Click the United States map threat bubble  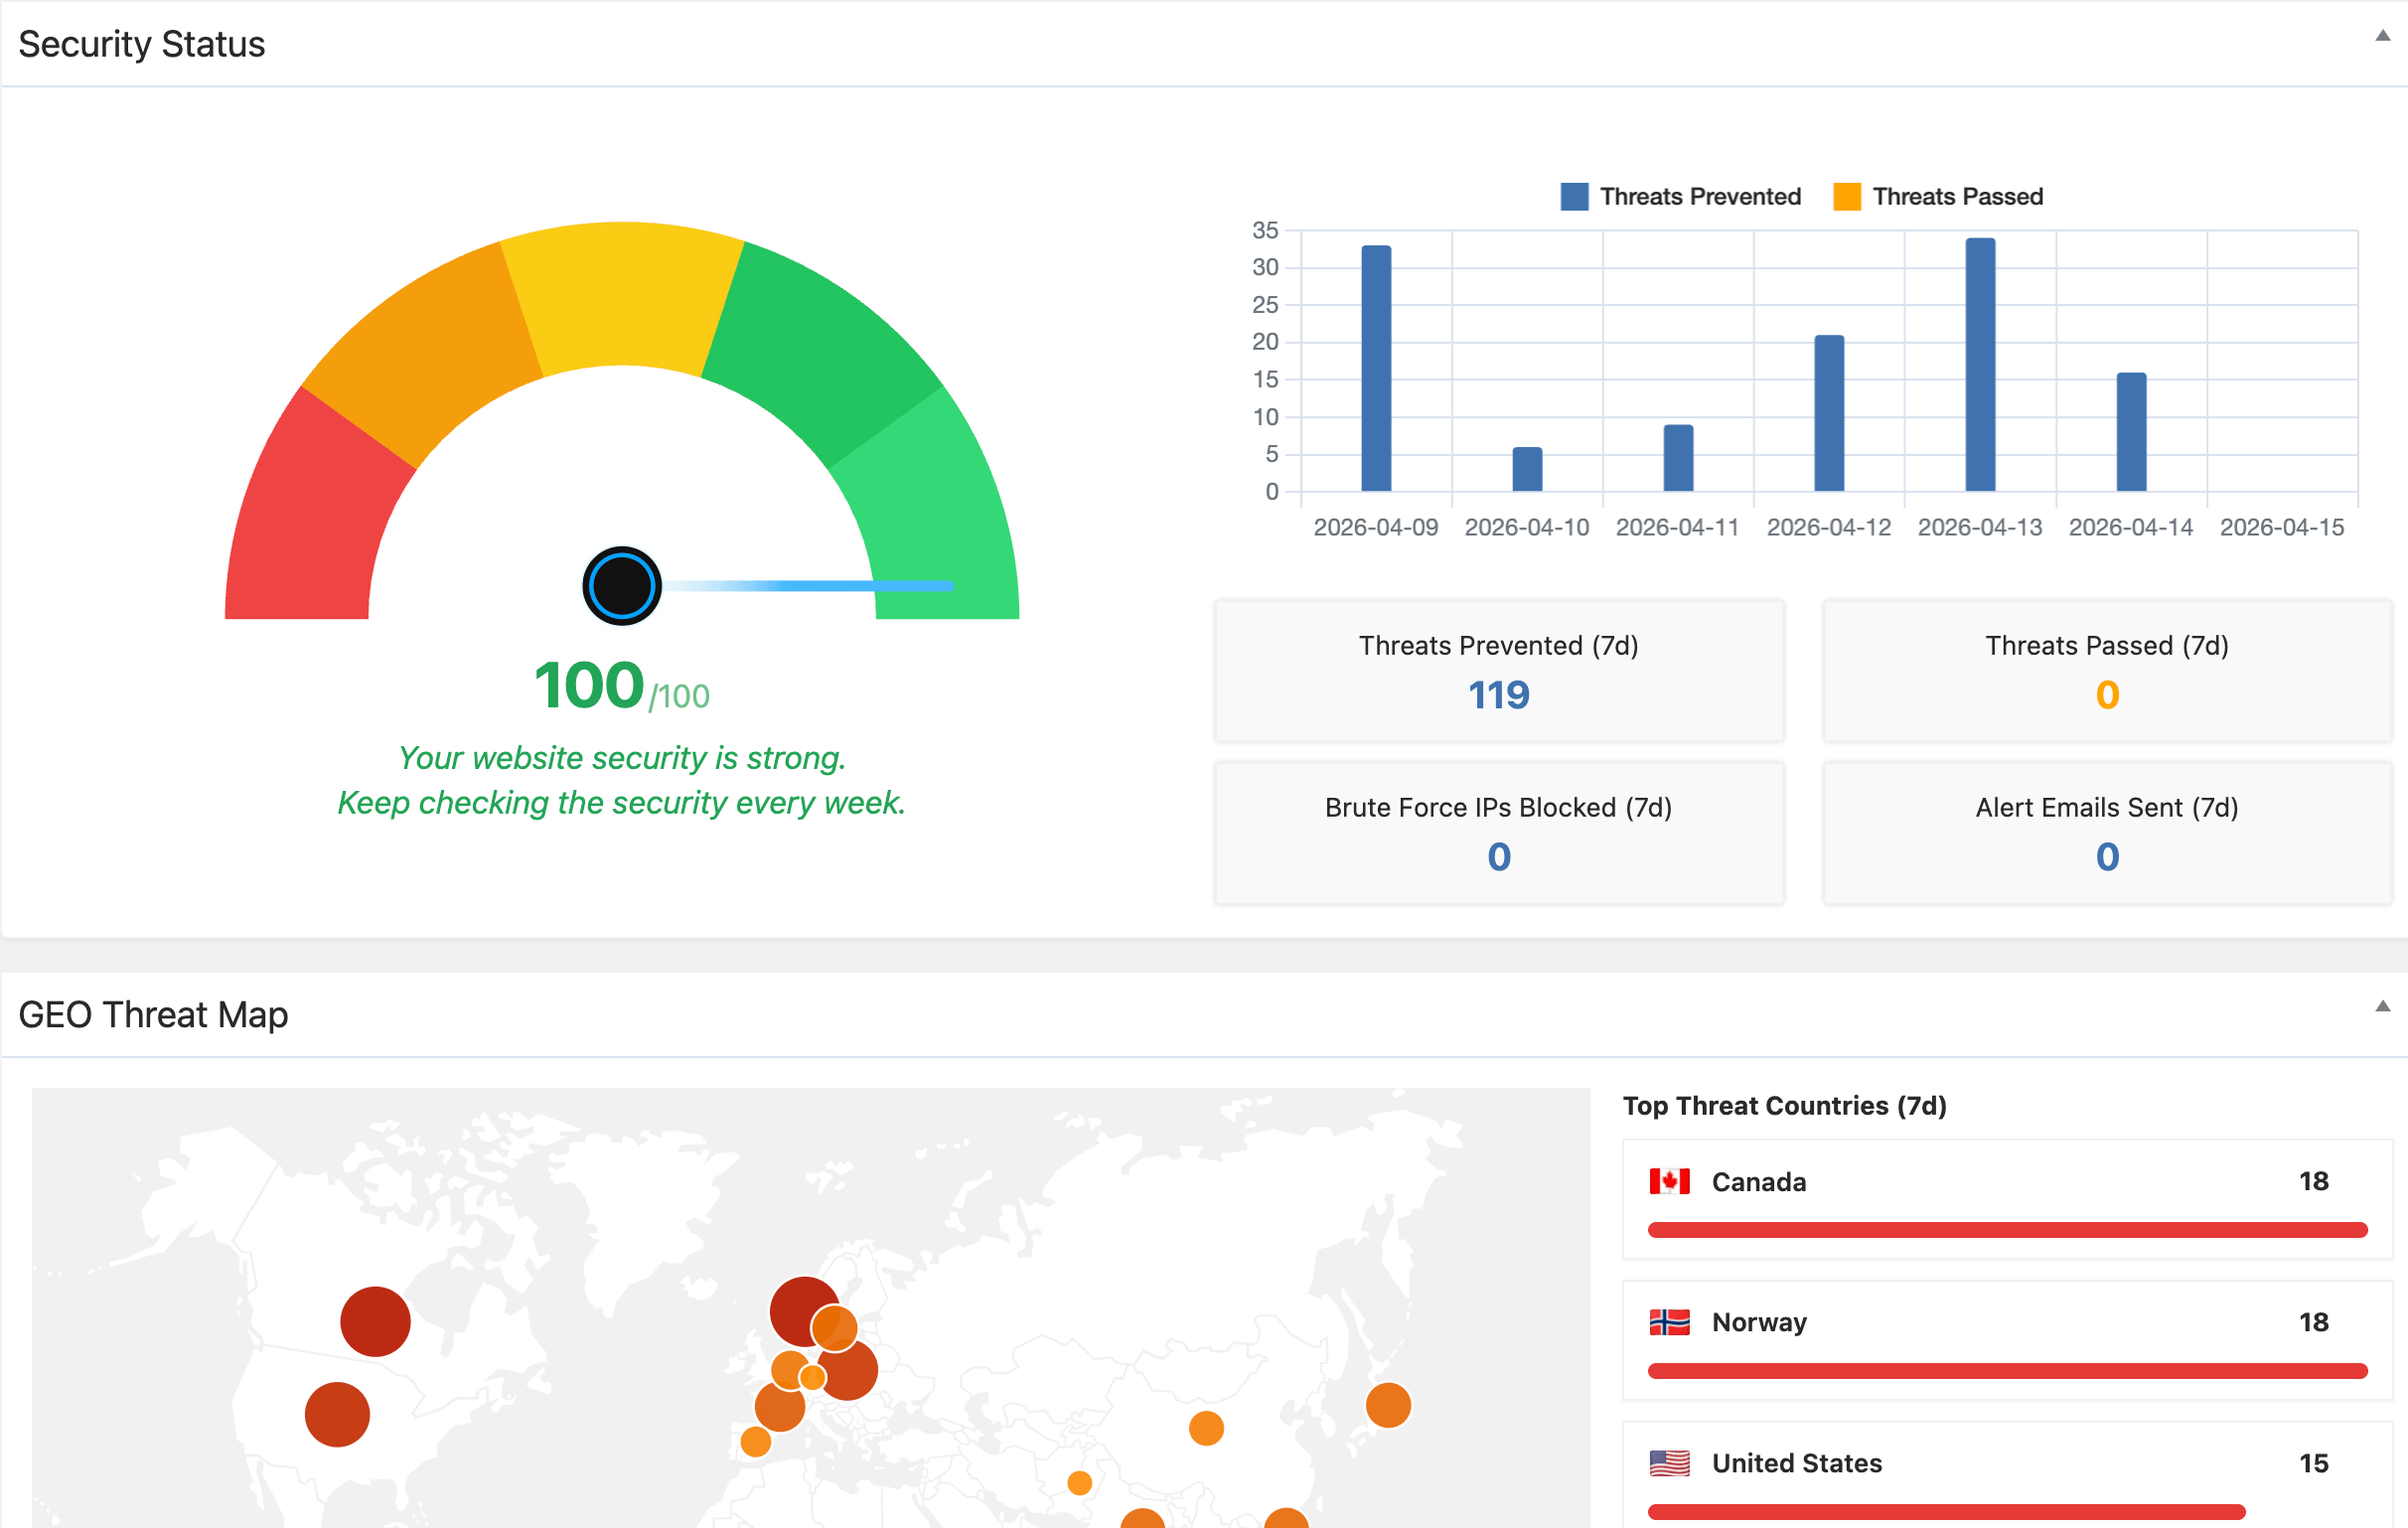click(x=337, y=1414)
